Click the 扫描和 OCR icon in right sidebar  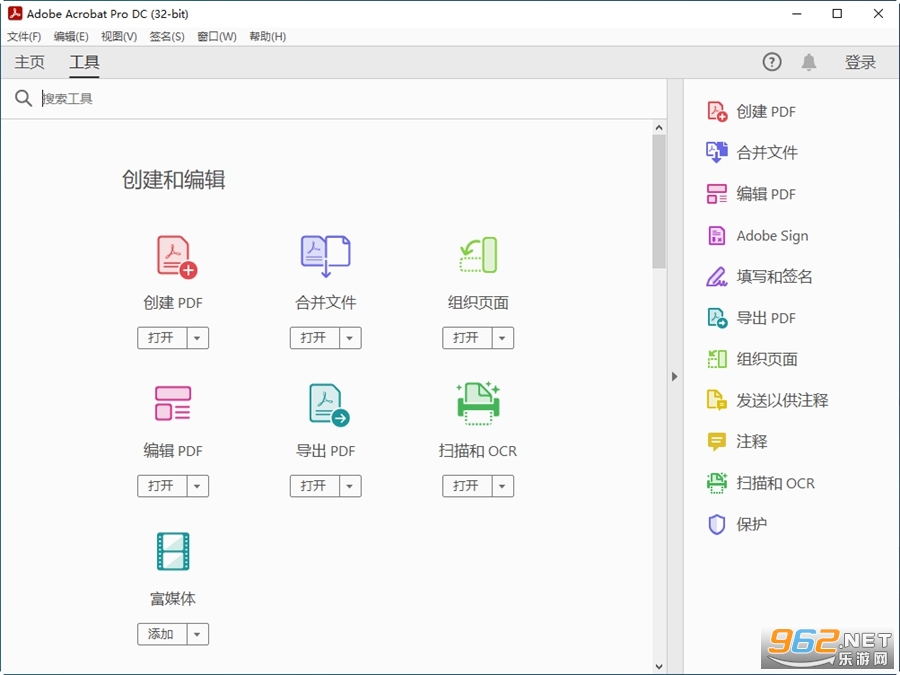pyautogui.click(x=717, y=483)
